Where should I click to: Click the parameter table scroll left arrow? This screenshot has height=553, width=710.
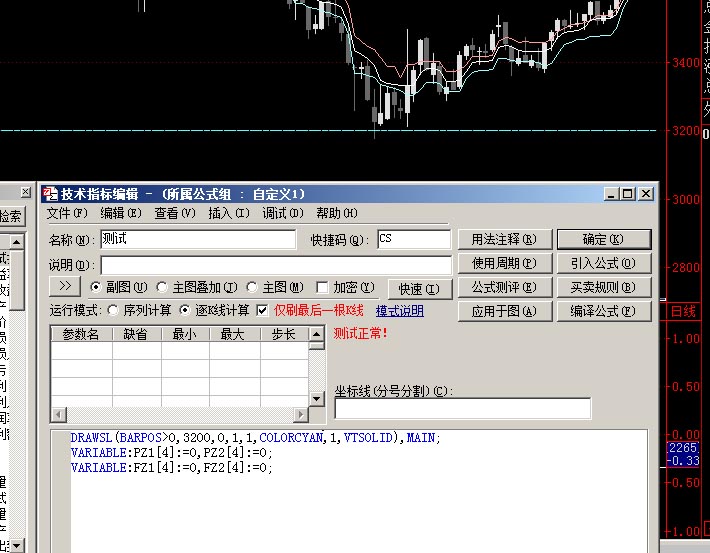[x=59, y=414]
